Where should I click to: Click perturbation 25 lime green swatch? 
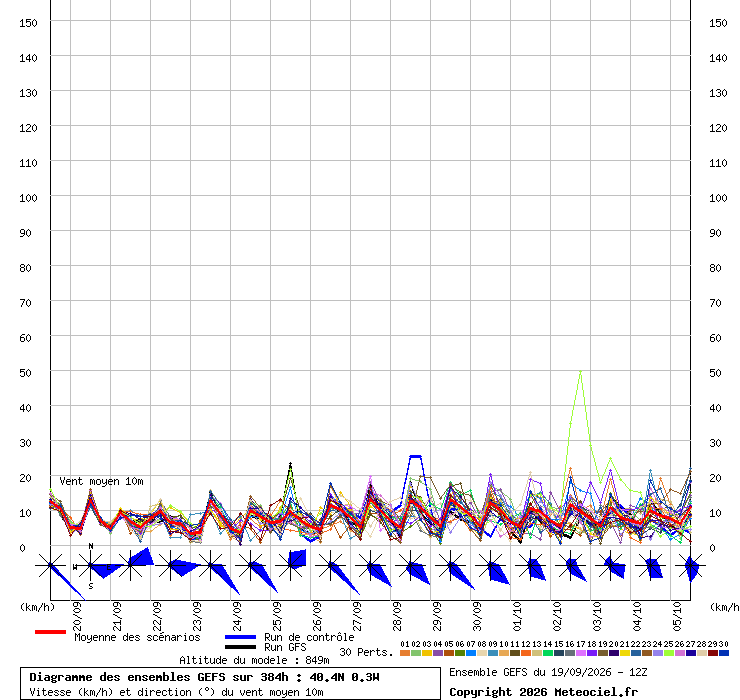point(669,653)
